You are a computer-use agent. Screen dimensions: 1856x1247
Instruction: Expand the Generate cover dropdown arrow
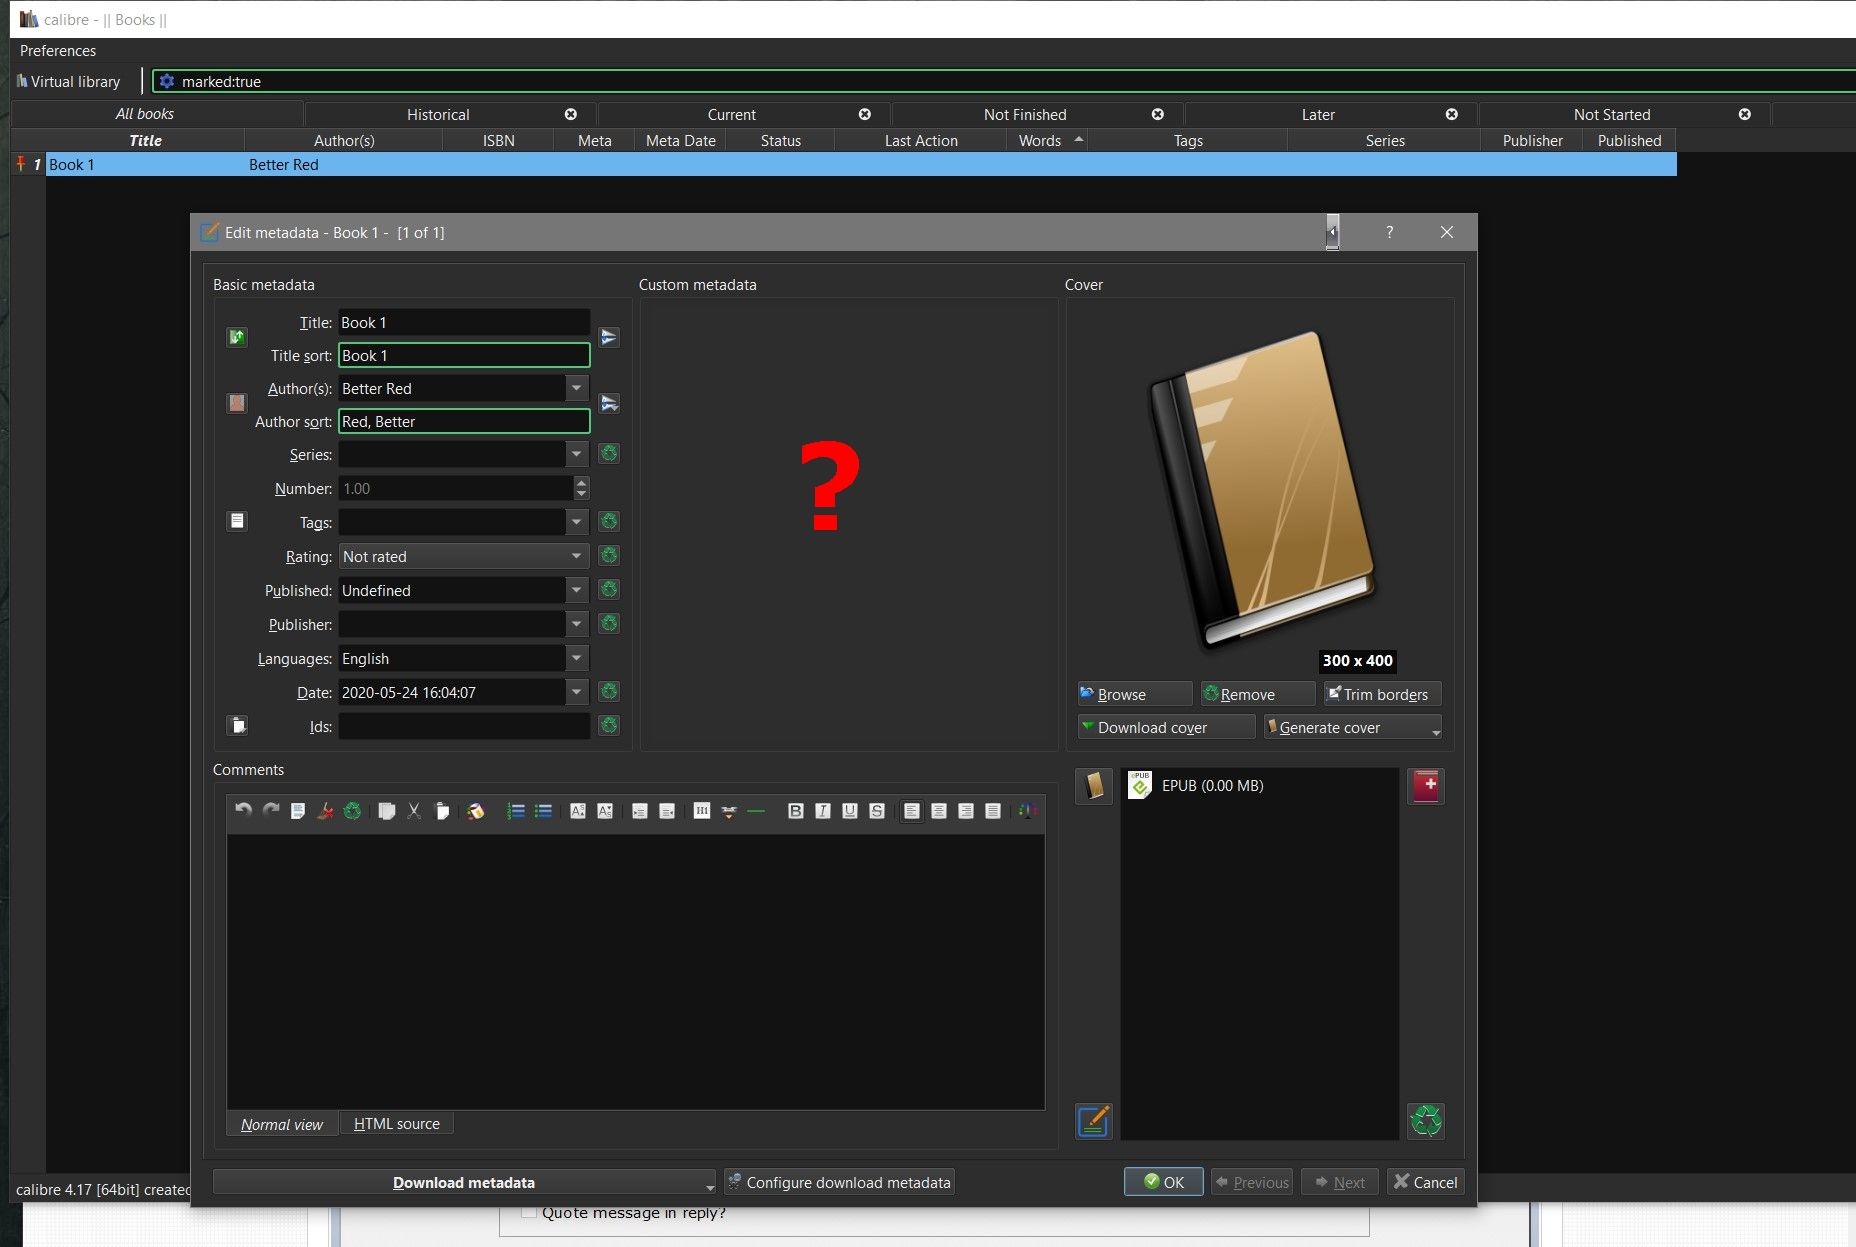click(1435, 730)
